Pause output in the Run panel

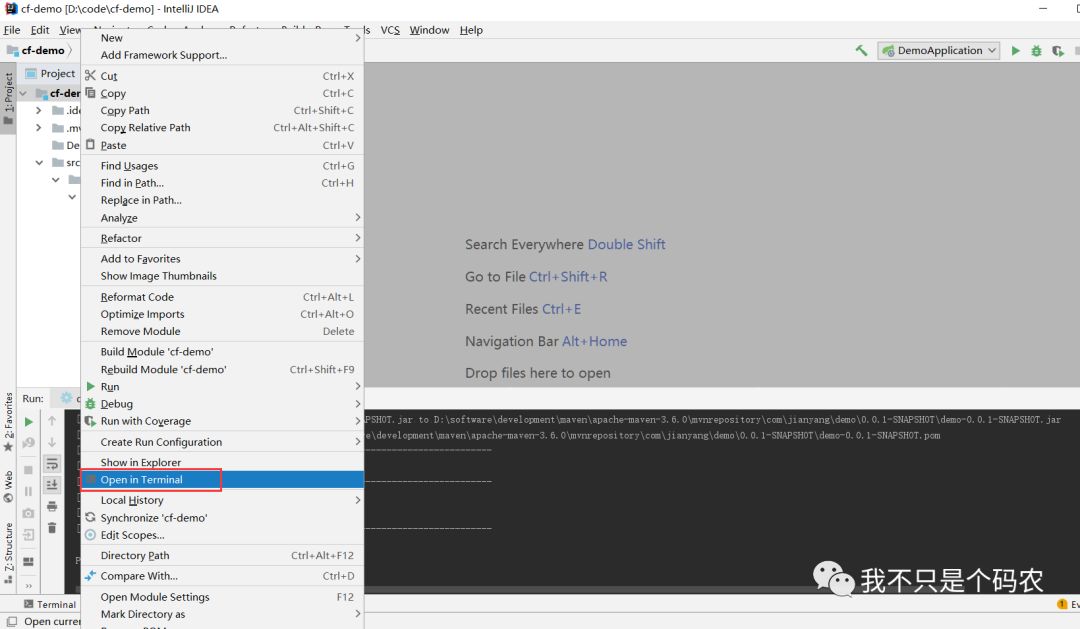point(28,491)
